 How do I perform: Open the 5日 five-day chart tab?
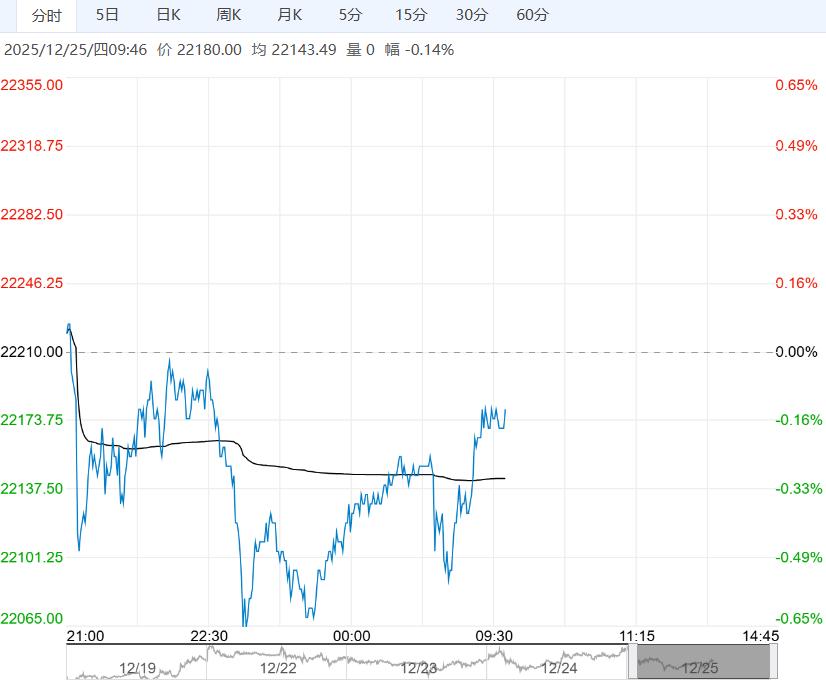coord(107,15)
